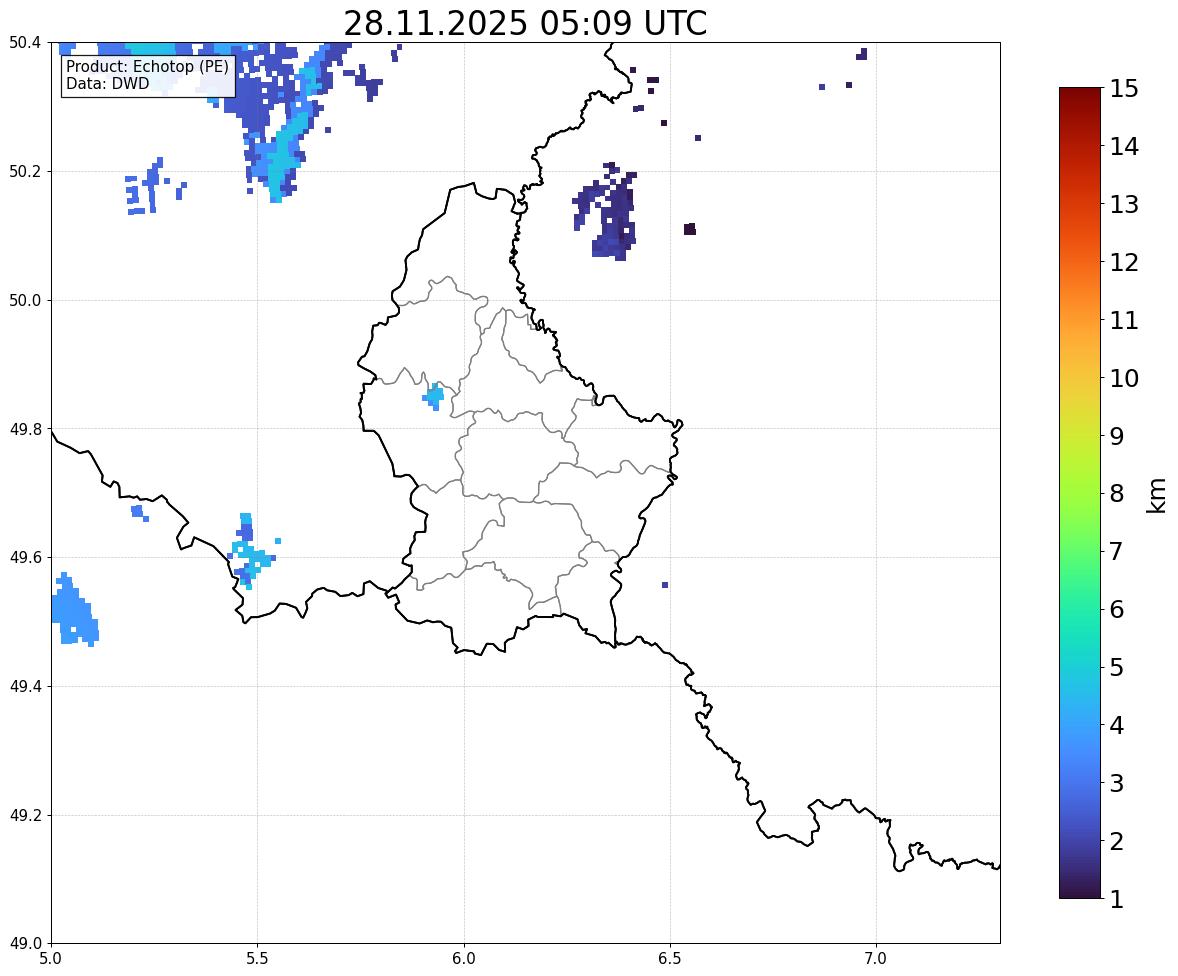Image resolution: width=1178 pixels, height=976 pixels.
Task: Click the light-blue radar echo inside Luxembourg
Action: click(433, 395)
